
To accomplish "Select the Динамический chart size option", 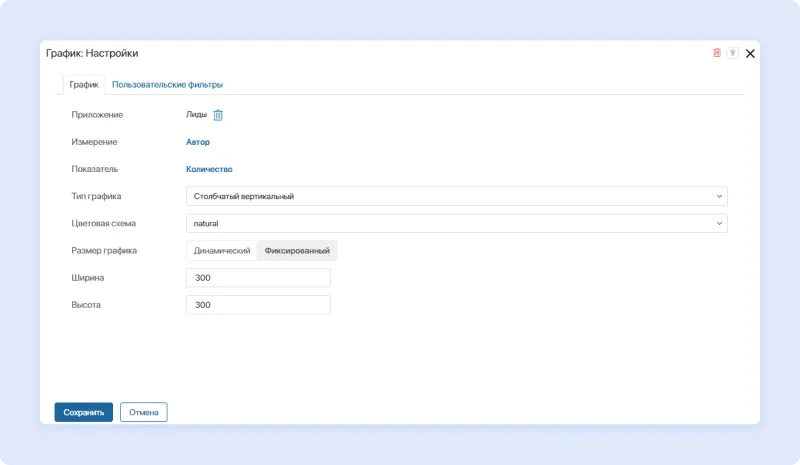I will point(222,251).
